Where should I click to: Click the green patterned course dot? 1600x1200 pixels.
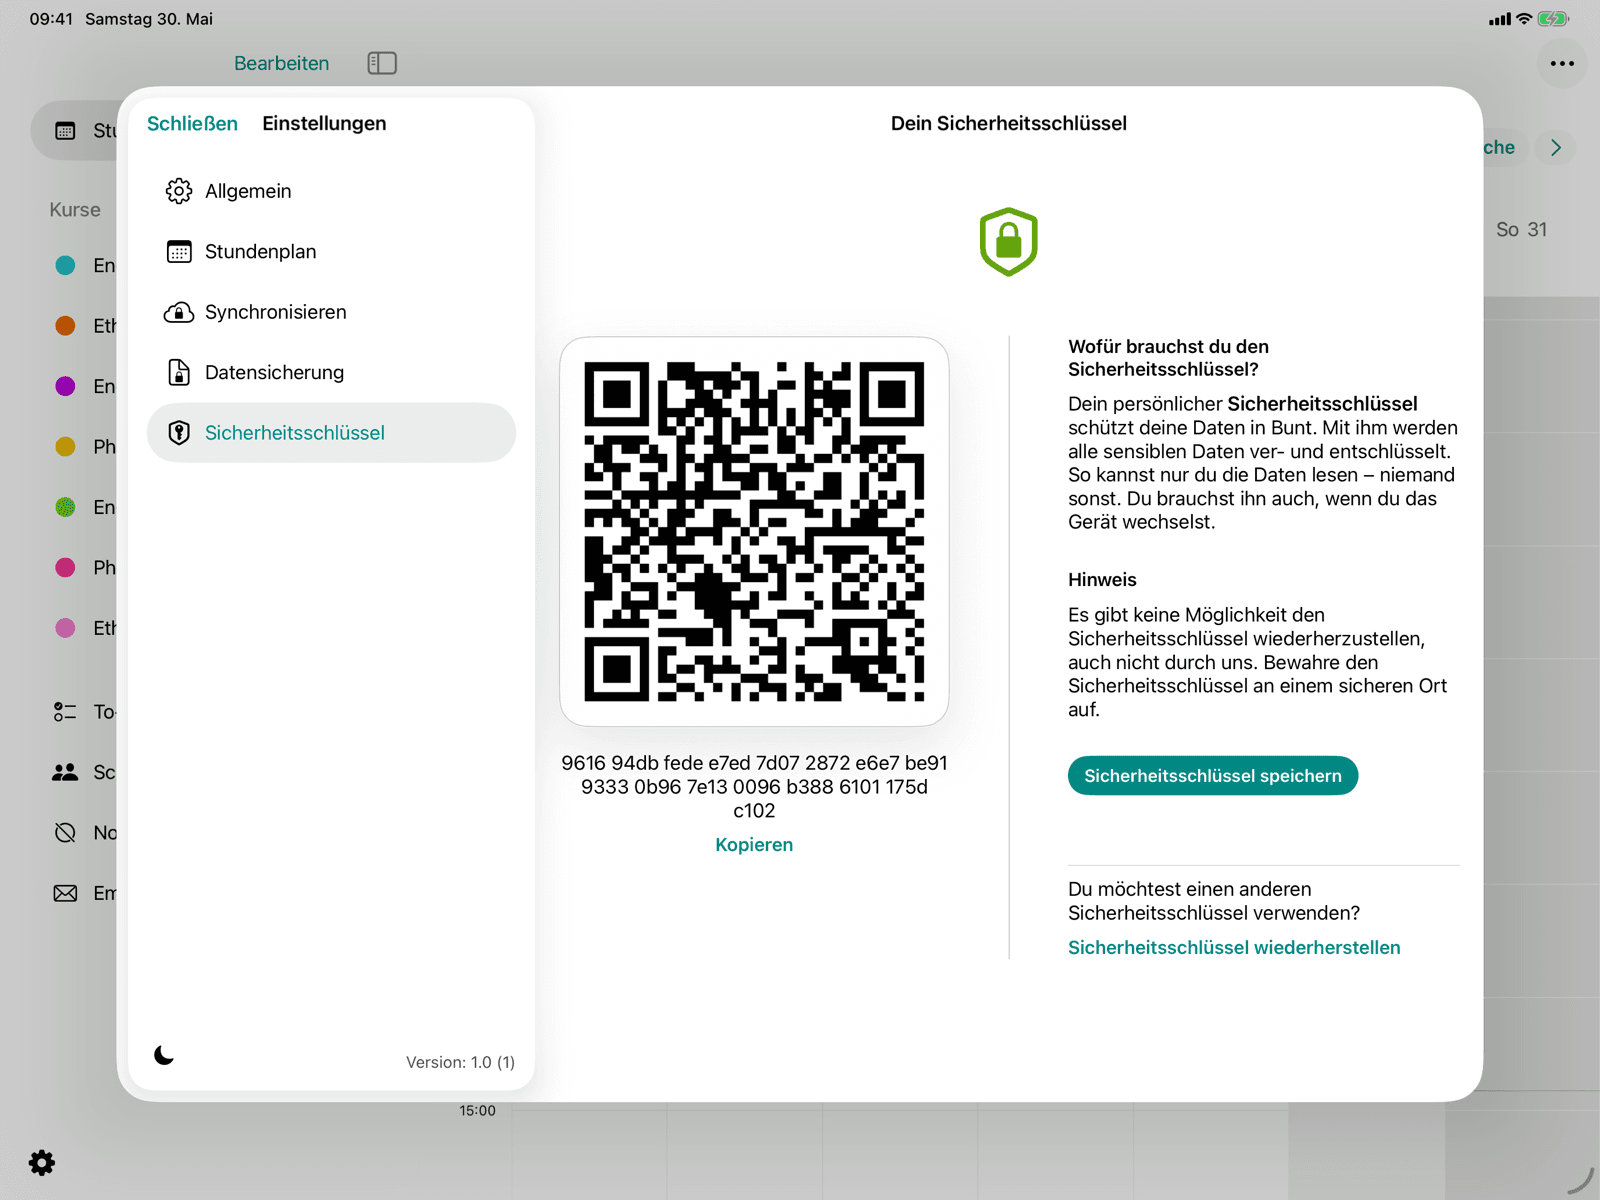tap(65, 507)
